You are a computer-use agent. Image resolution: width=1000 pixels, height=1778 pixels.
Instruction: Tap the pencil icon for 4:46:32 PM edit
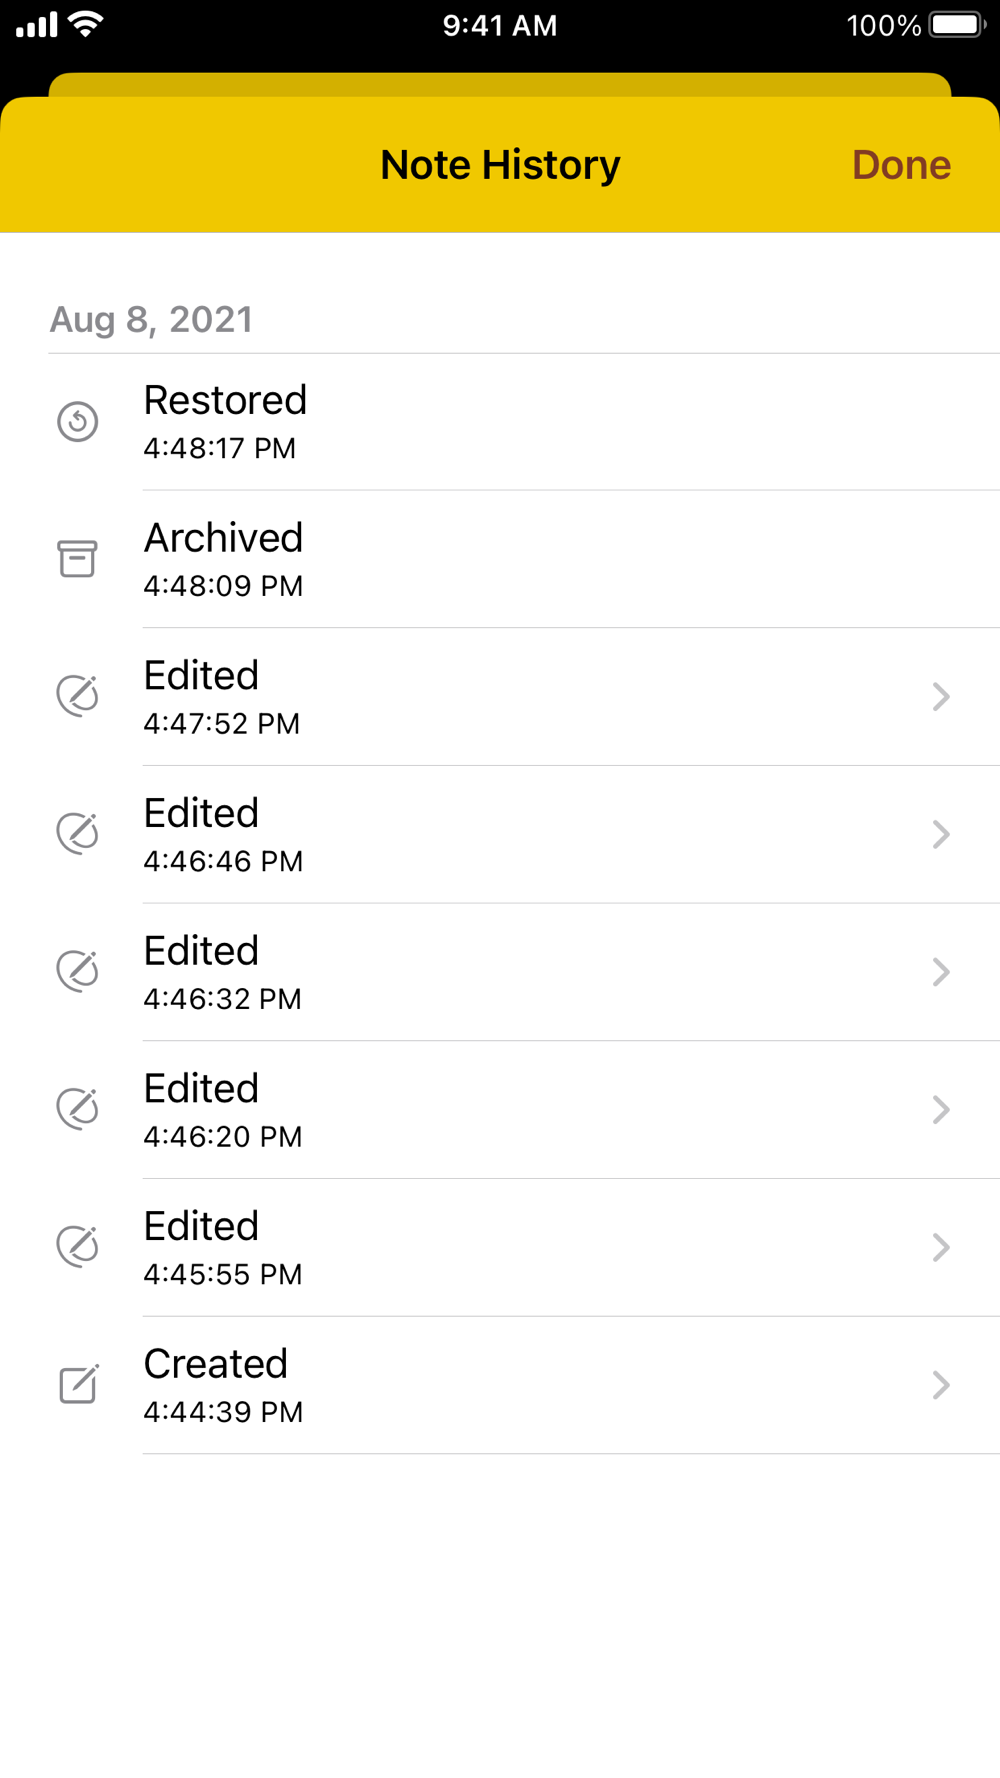tap(77, 971)
